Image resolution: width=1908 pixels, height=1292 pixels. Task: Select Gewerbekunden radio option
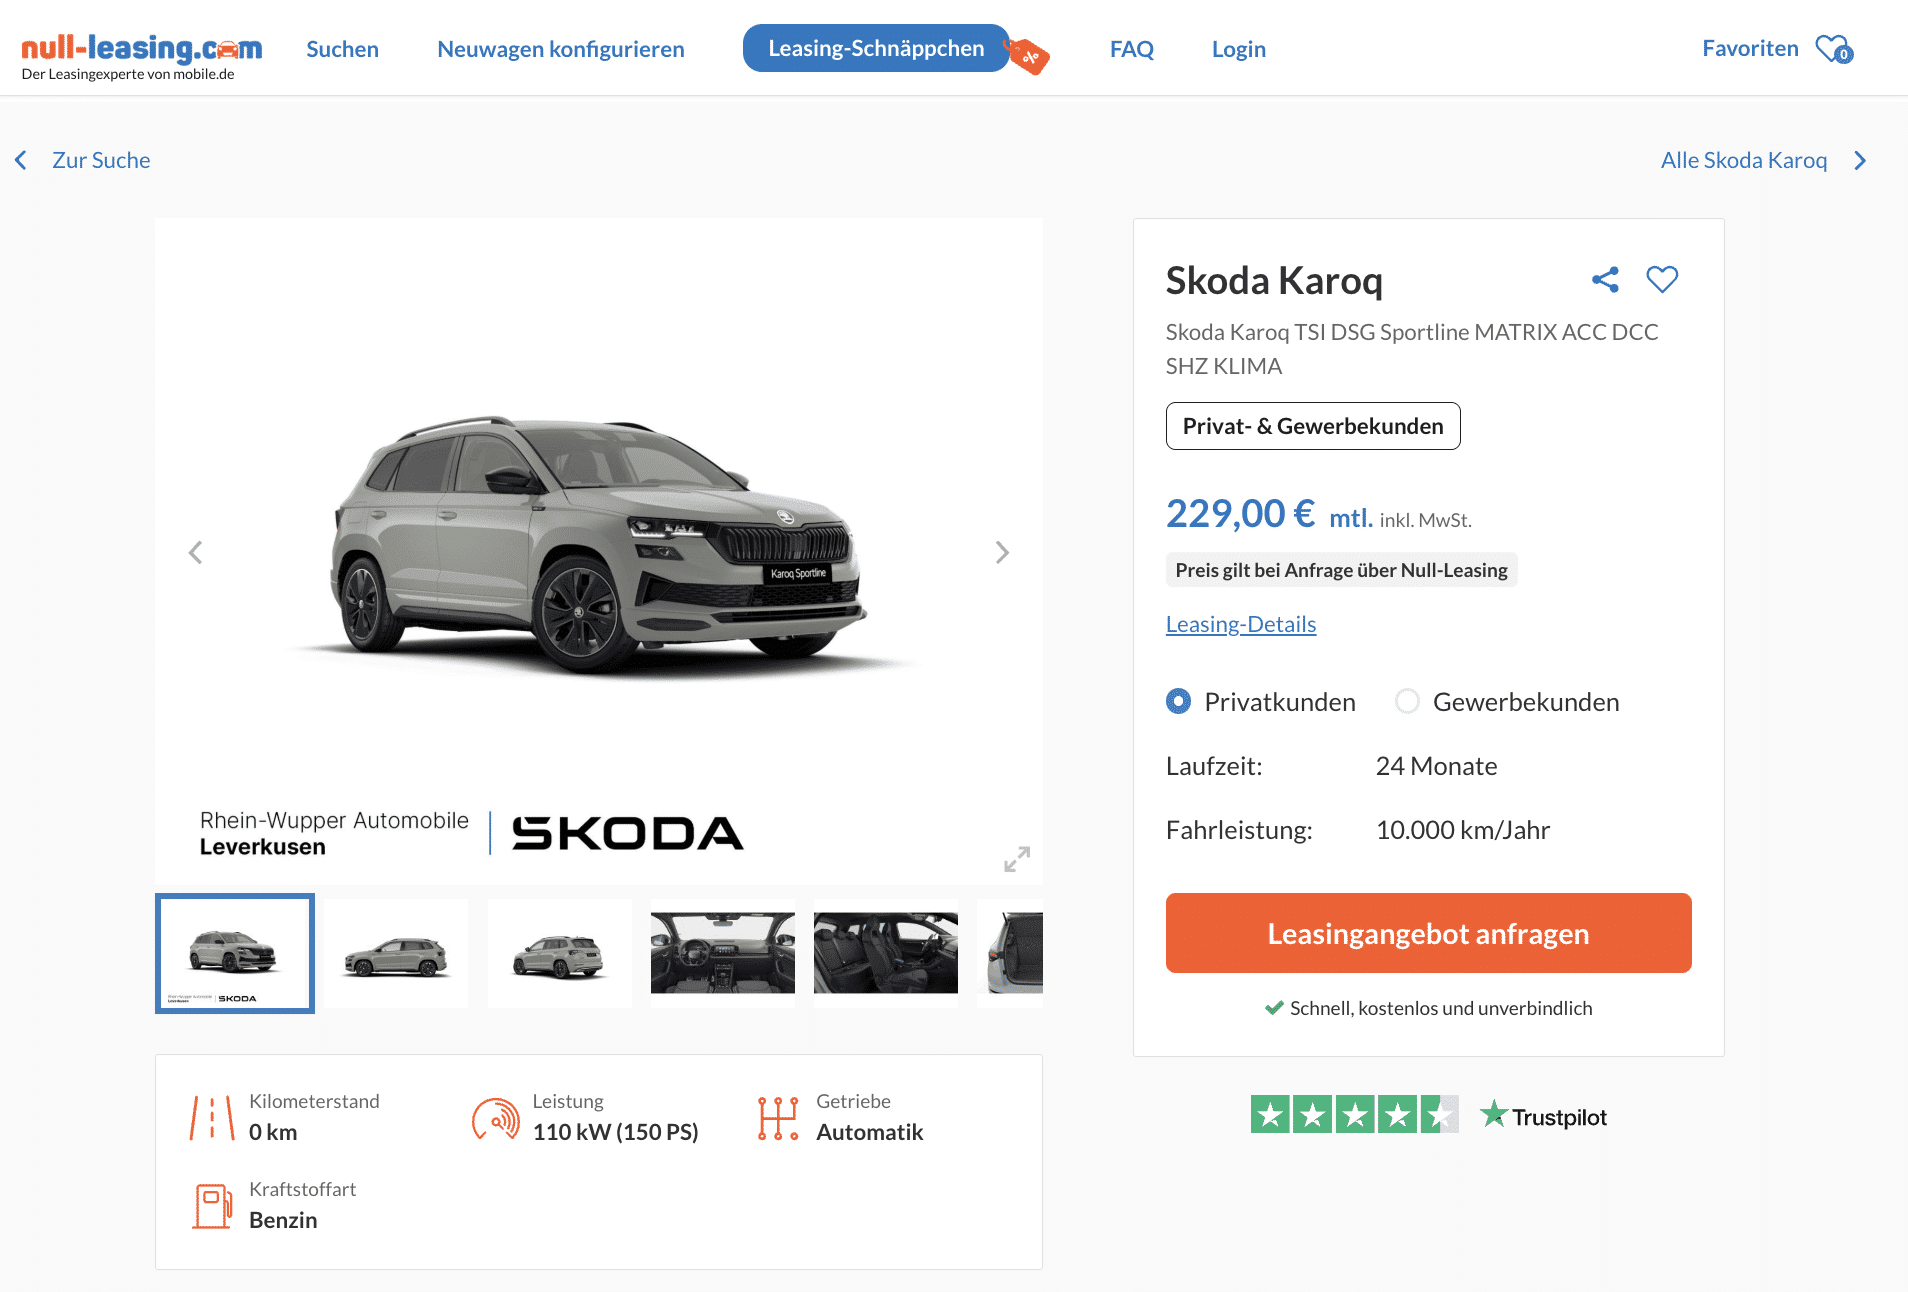tap(1407, 701)
